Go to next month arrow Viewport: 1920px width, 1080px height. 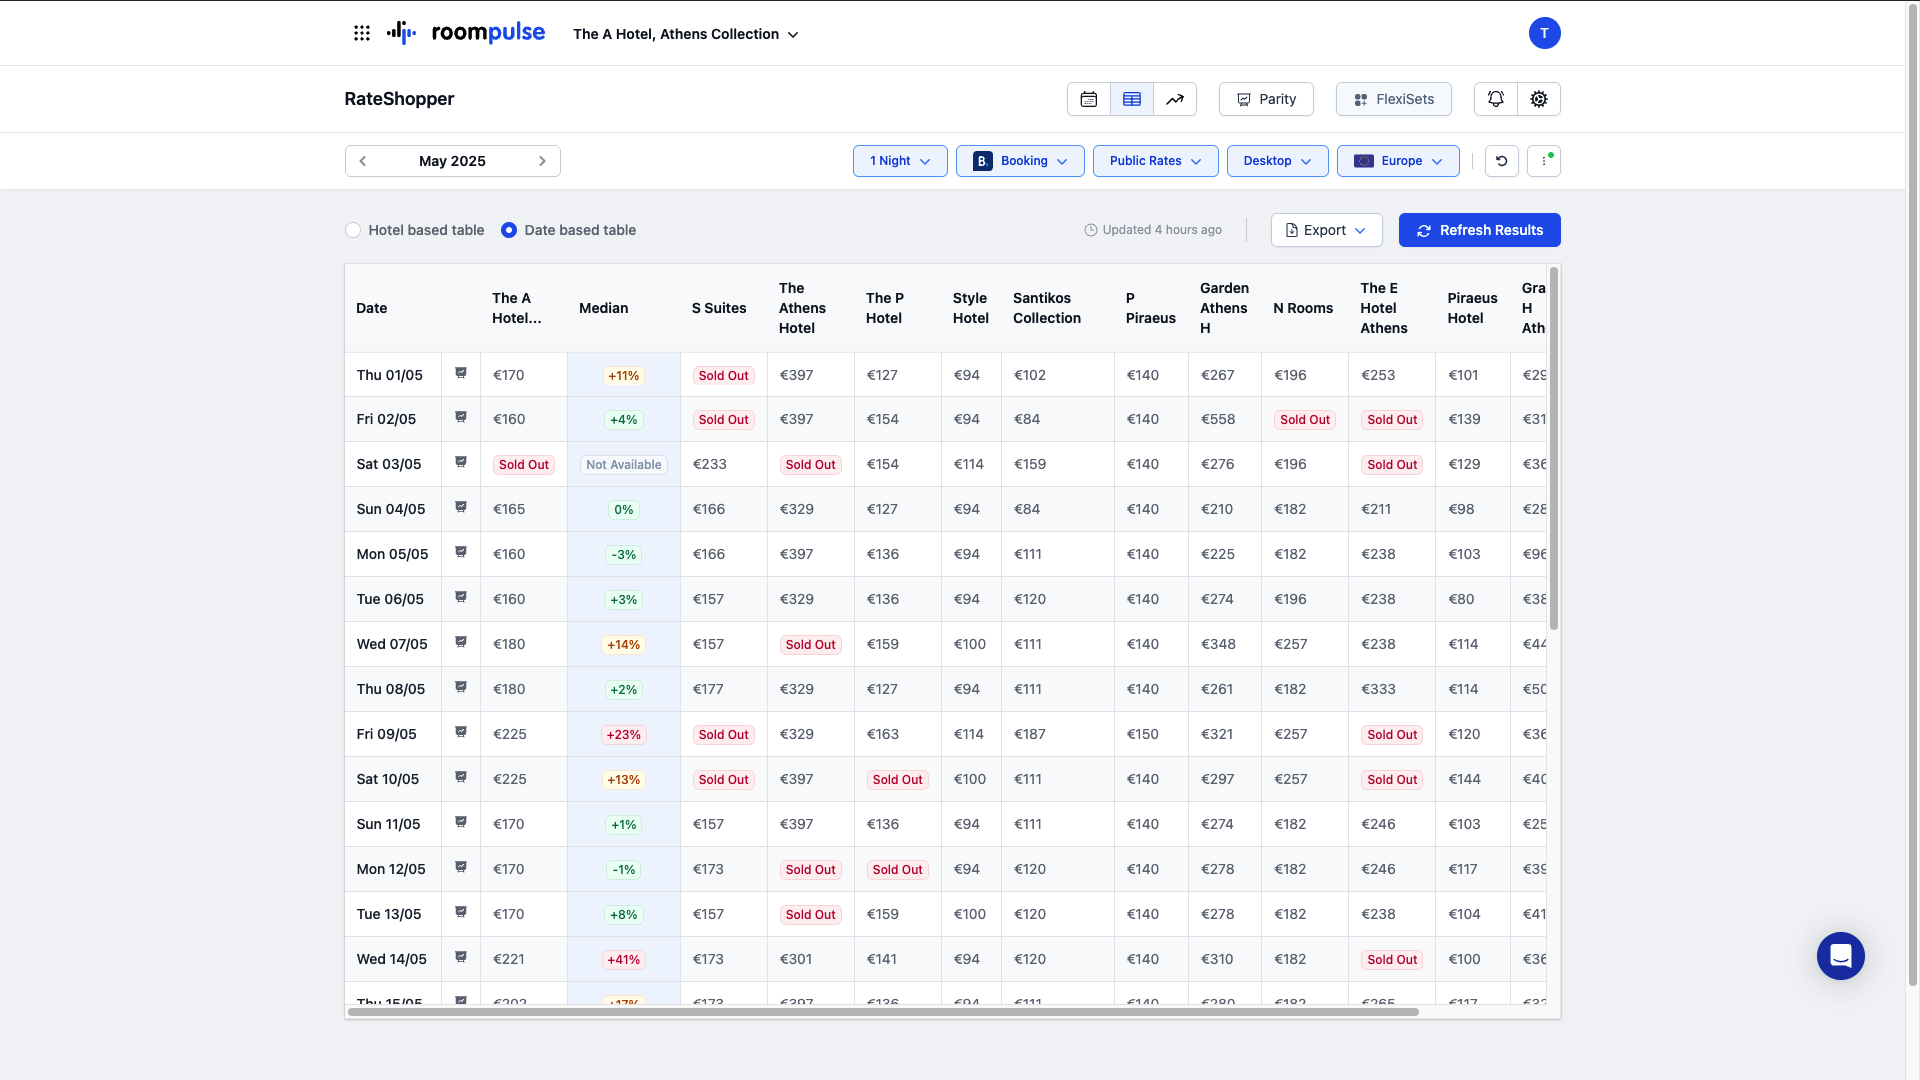pos(542,161)
